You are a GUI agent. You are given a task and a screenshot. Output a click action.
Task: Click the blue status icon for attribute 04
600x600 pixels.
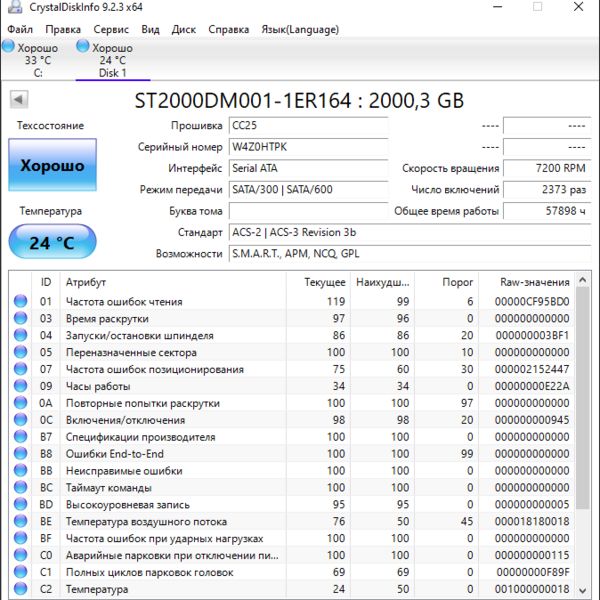point(21,335)
